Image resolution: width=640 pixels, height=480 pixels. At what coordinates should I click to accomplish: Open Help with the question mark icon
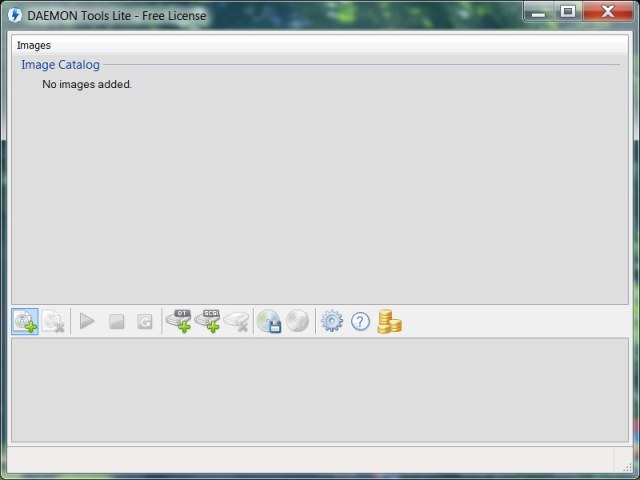360,321
